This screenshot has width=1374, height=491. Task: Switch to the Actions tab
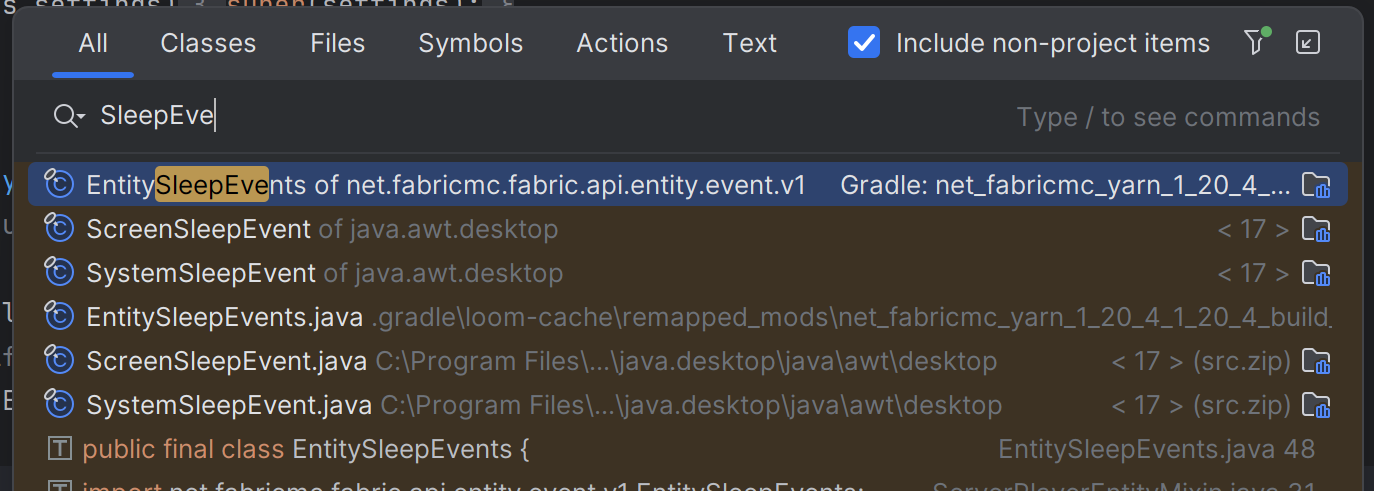click(x=622, y=43)
